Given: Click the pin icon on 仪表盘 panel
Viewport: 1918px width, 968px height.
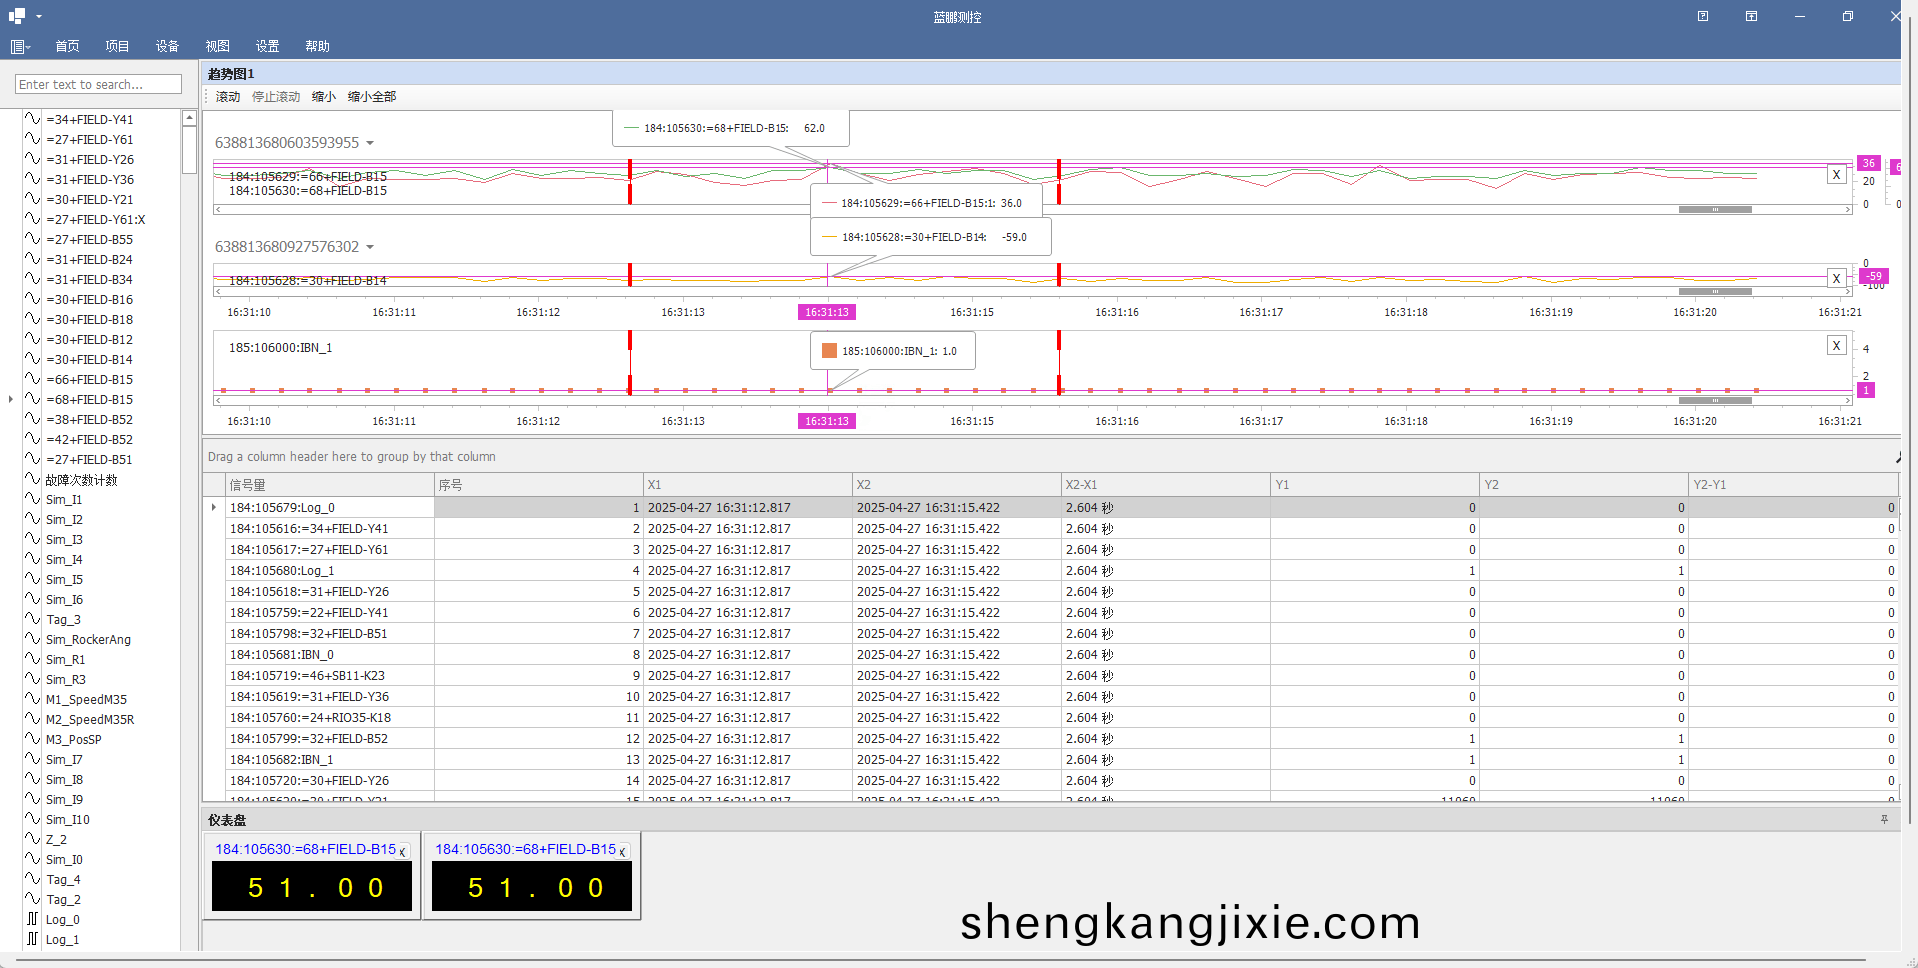Looking at the screenshot, I should tap(1884, 819).
